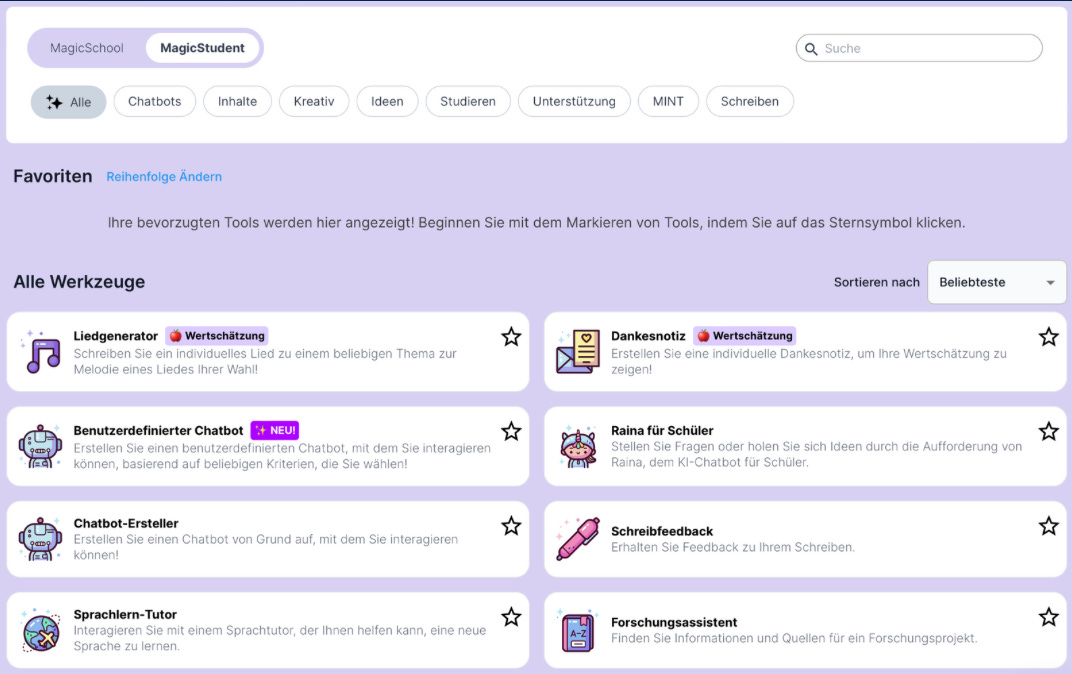Open the Raina für Schüler title
The height and width of the screenshot is (674, 1072).
(x=662, y=430)
